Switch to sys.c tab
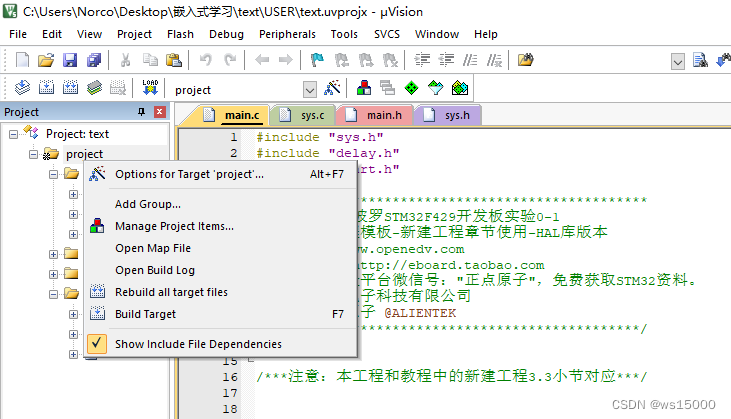Image resolution: width=731 pixels, height=419 pixels. pos(303,115)
